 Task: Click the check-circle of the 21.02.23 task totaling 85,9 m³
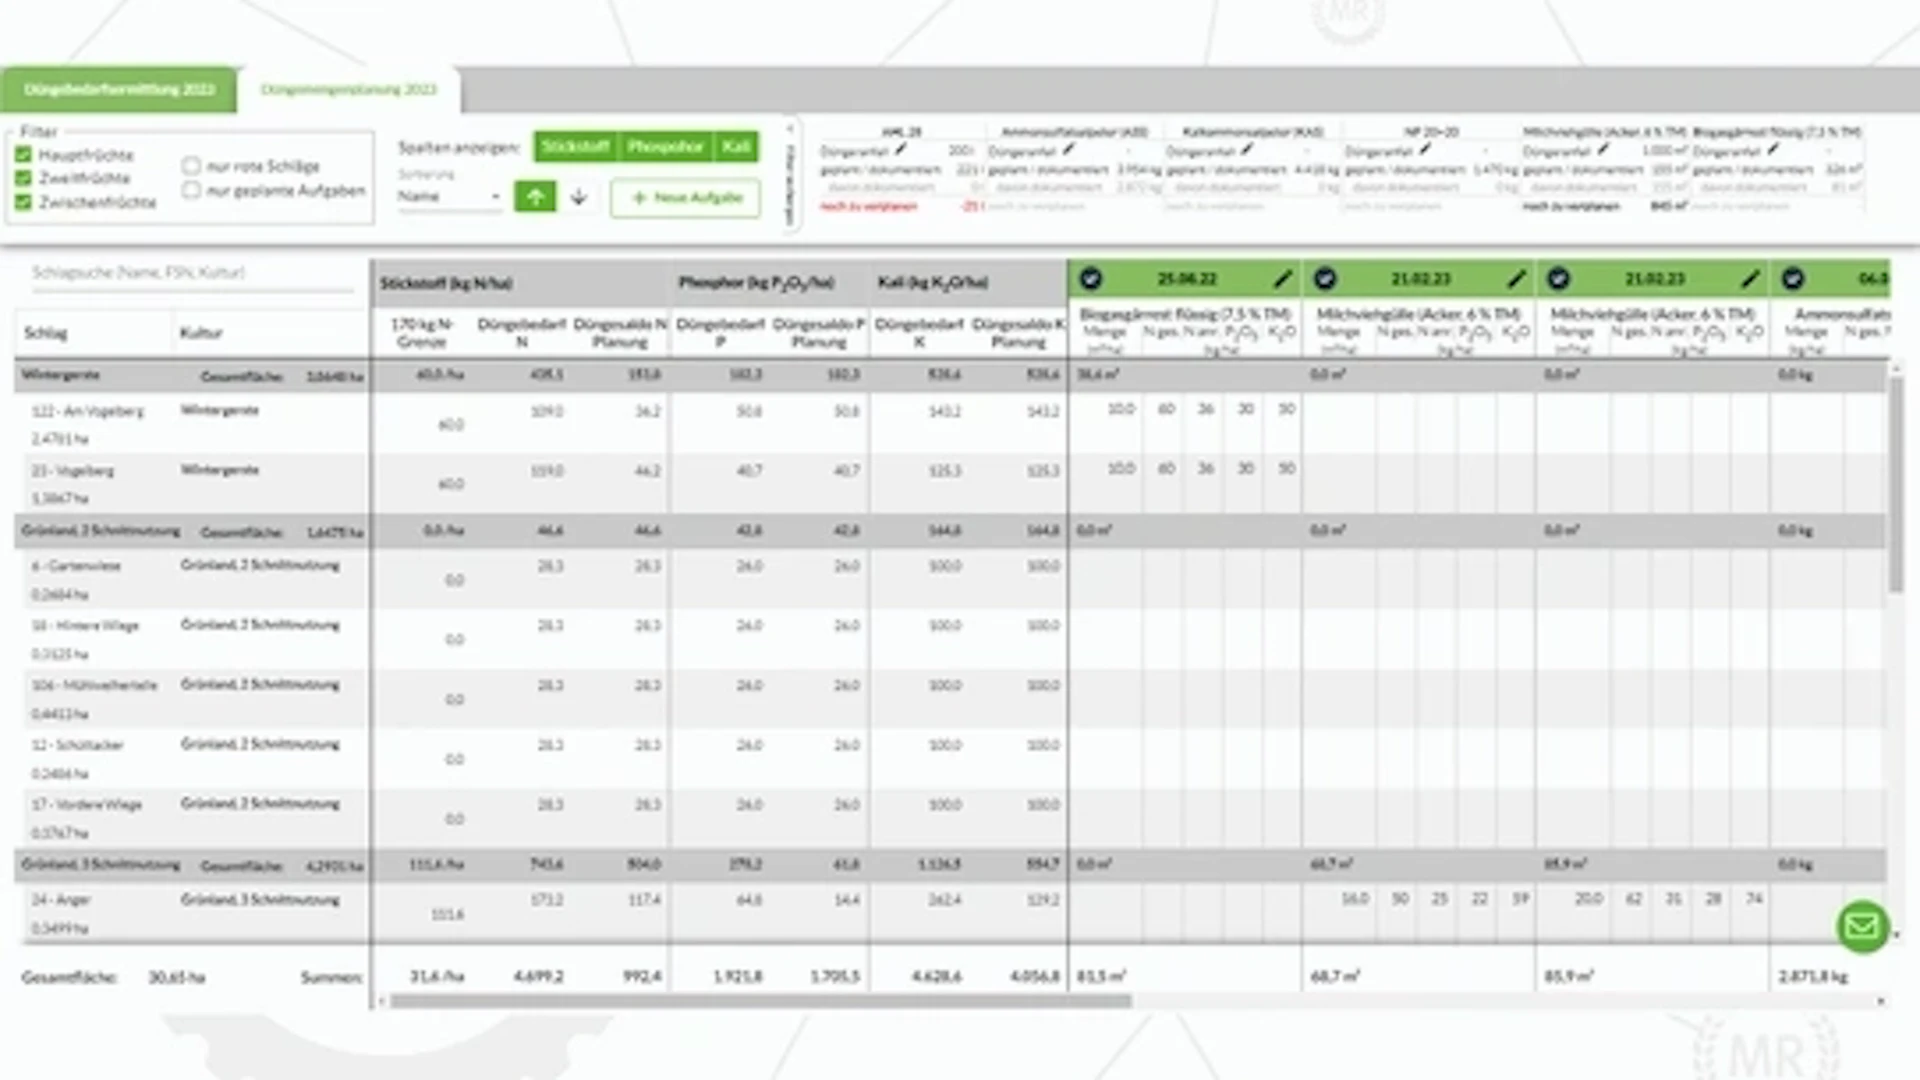pyautogui.click(x=1559, y=279)
